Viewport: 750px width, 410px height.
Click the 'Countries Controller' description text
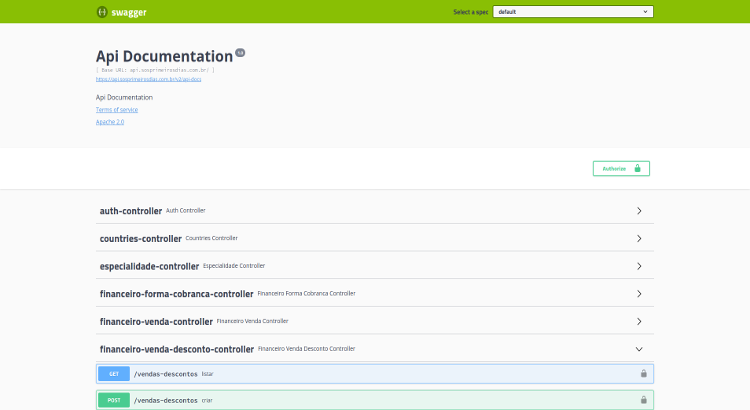pos(211,238)
